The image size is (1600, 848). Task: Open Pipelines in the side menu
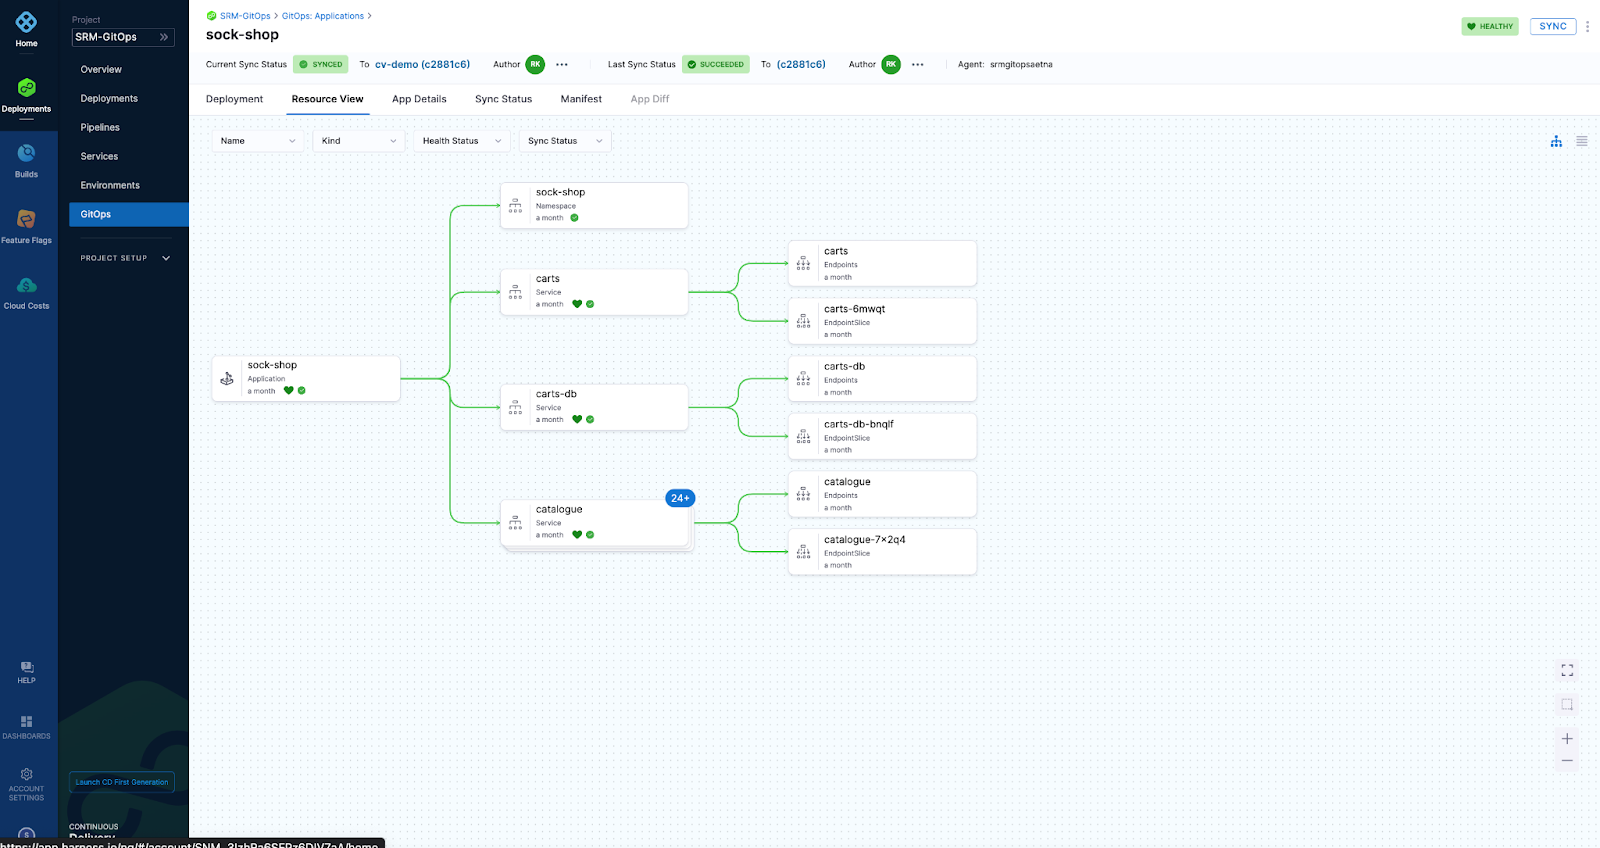click(x=100, y=127)
